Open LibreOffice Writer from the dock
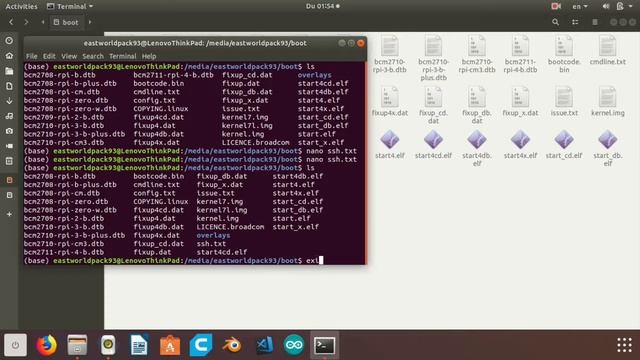This screenshot has height=360, width=640. [139, 345]
